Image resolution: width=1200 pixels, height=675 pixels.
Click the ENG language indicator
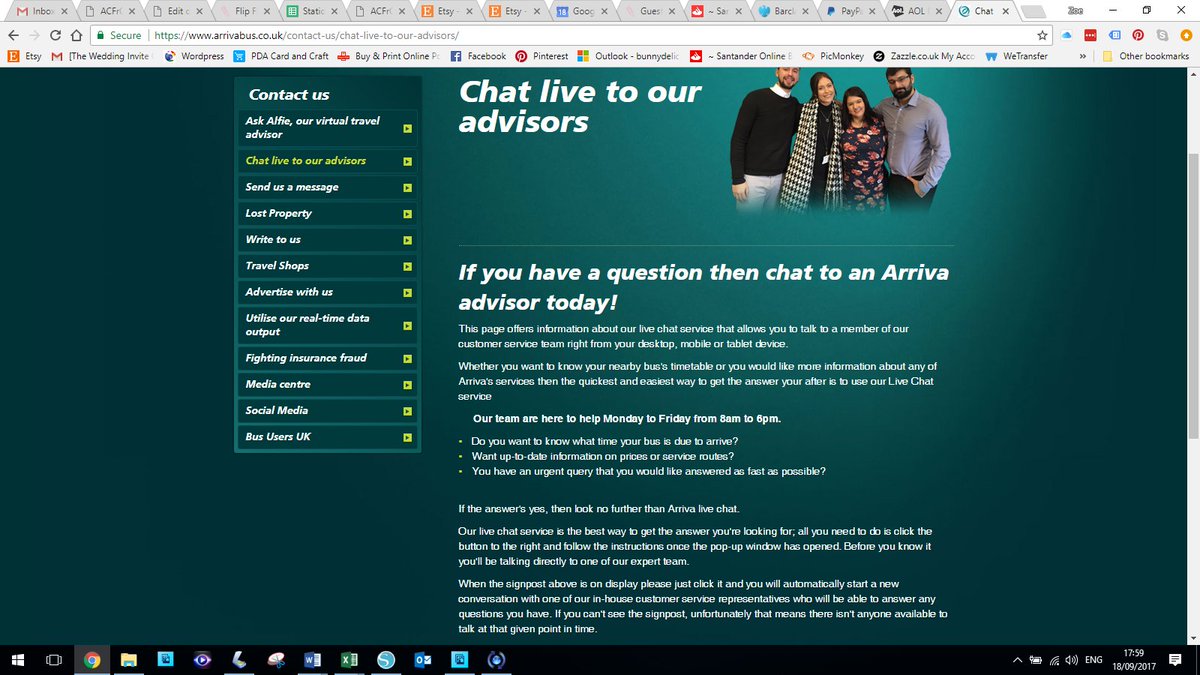coord(1094,660)
